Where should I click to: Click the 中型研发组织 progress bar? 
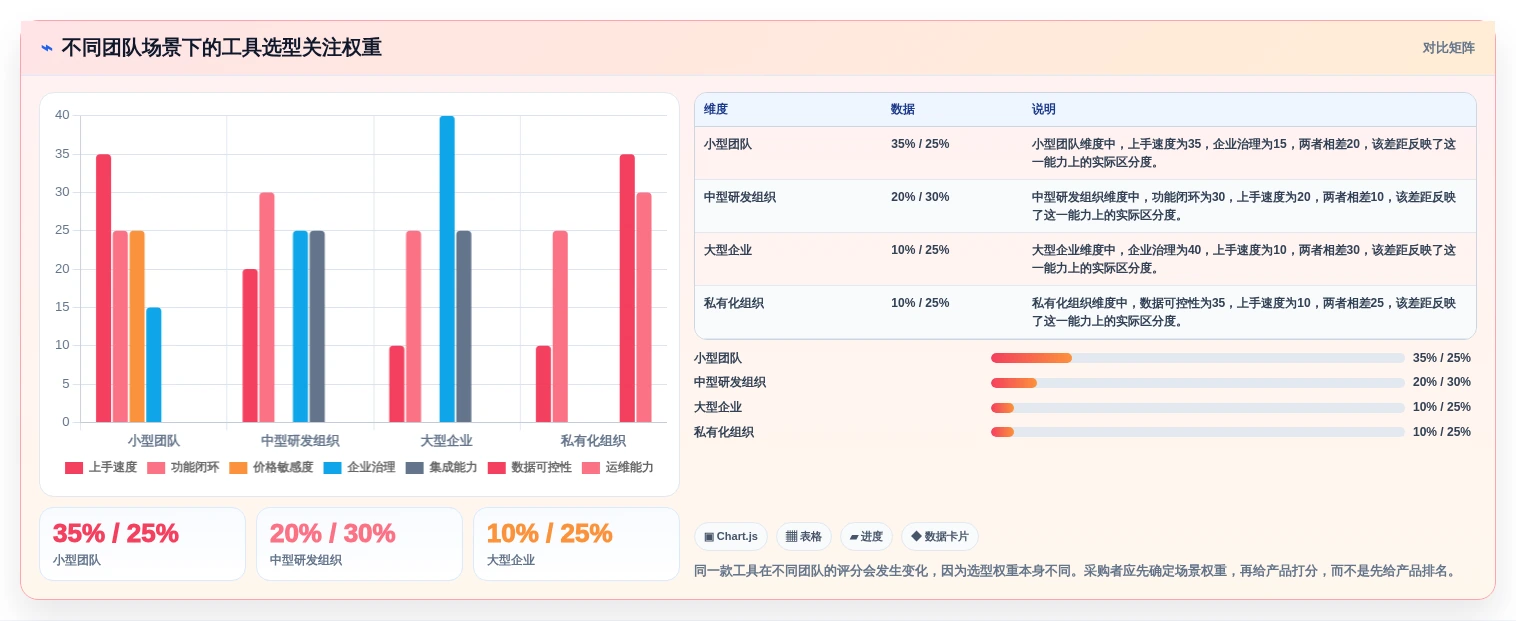click(x=1198, y=383)
